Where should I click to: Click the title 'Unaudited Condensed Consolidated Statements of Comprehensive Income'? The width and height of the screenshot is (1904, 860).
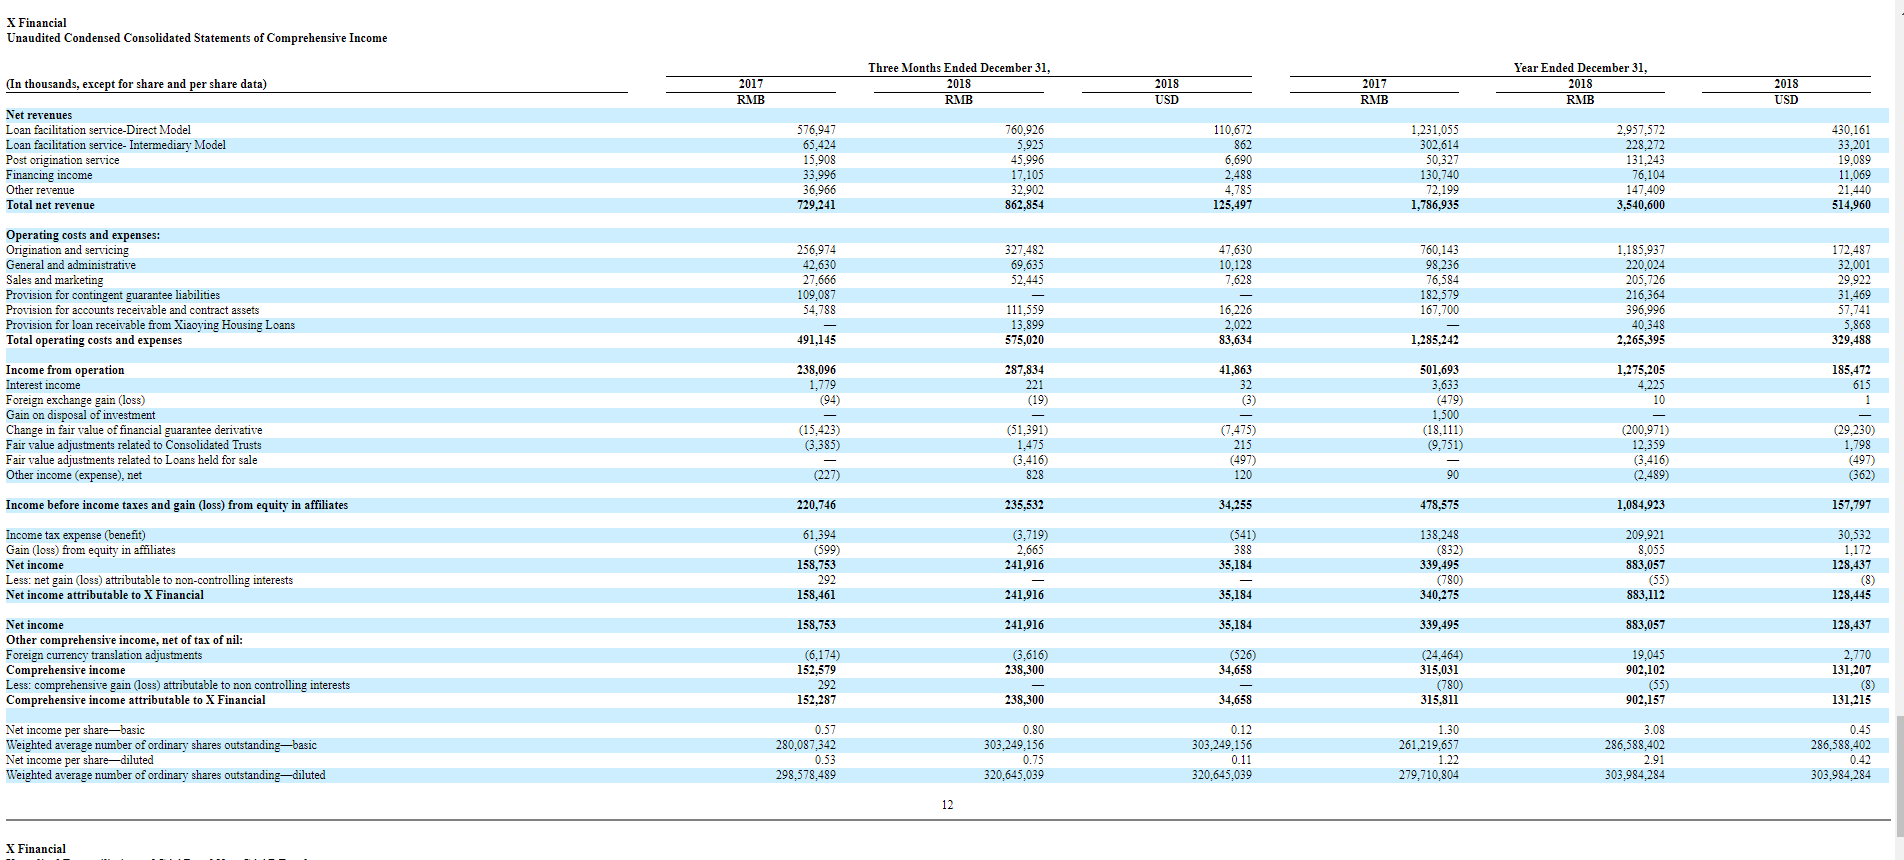click(197, 38)
